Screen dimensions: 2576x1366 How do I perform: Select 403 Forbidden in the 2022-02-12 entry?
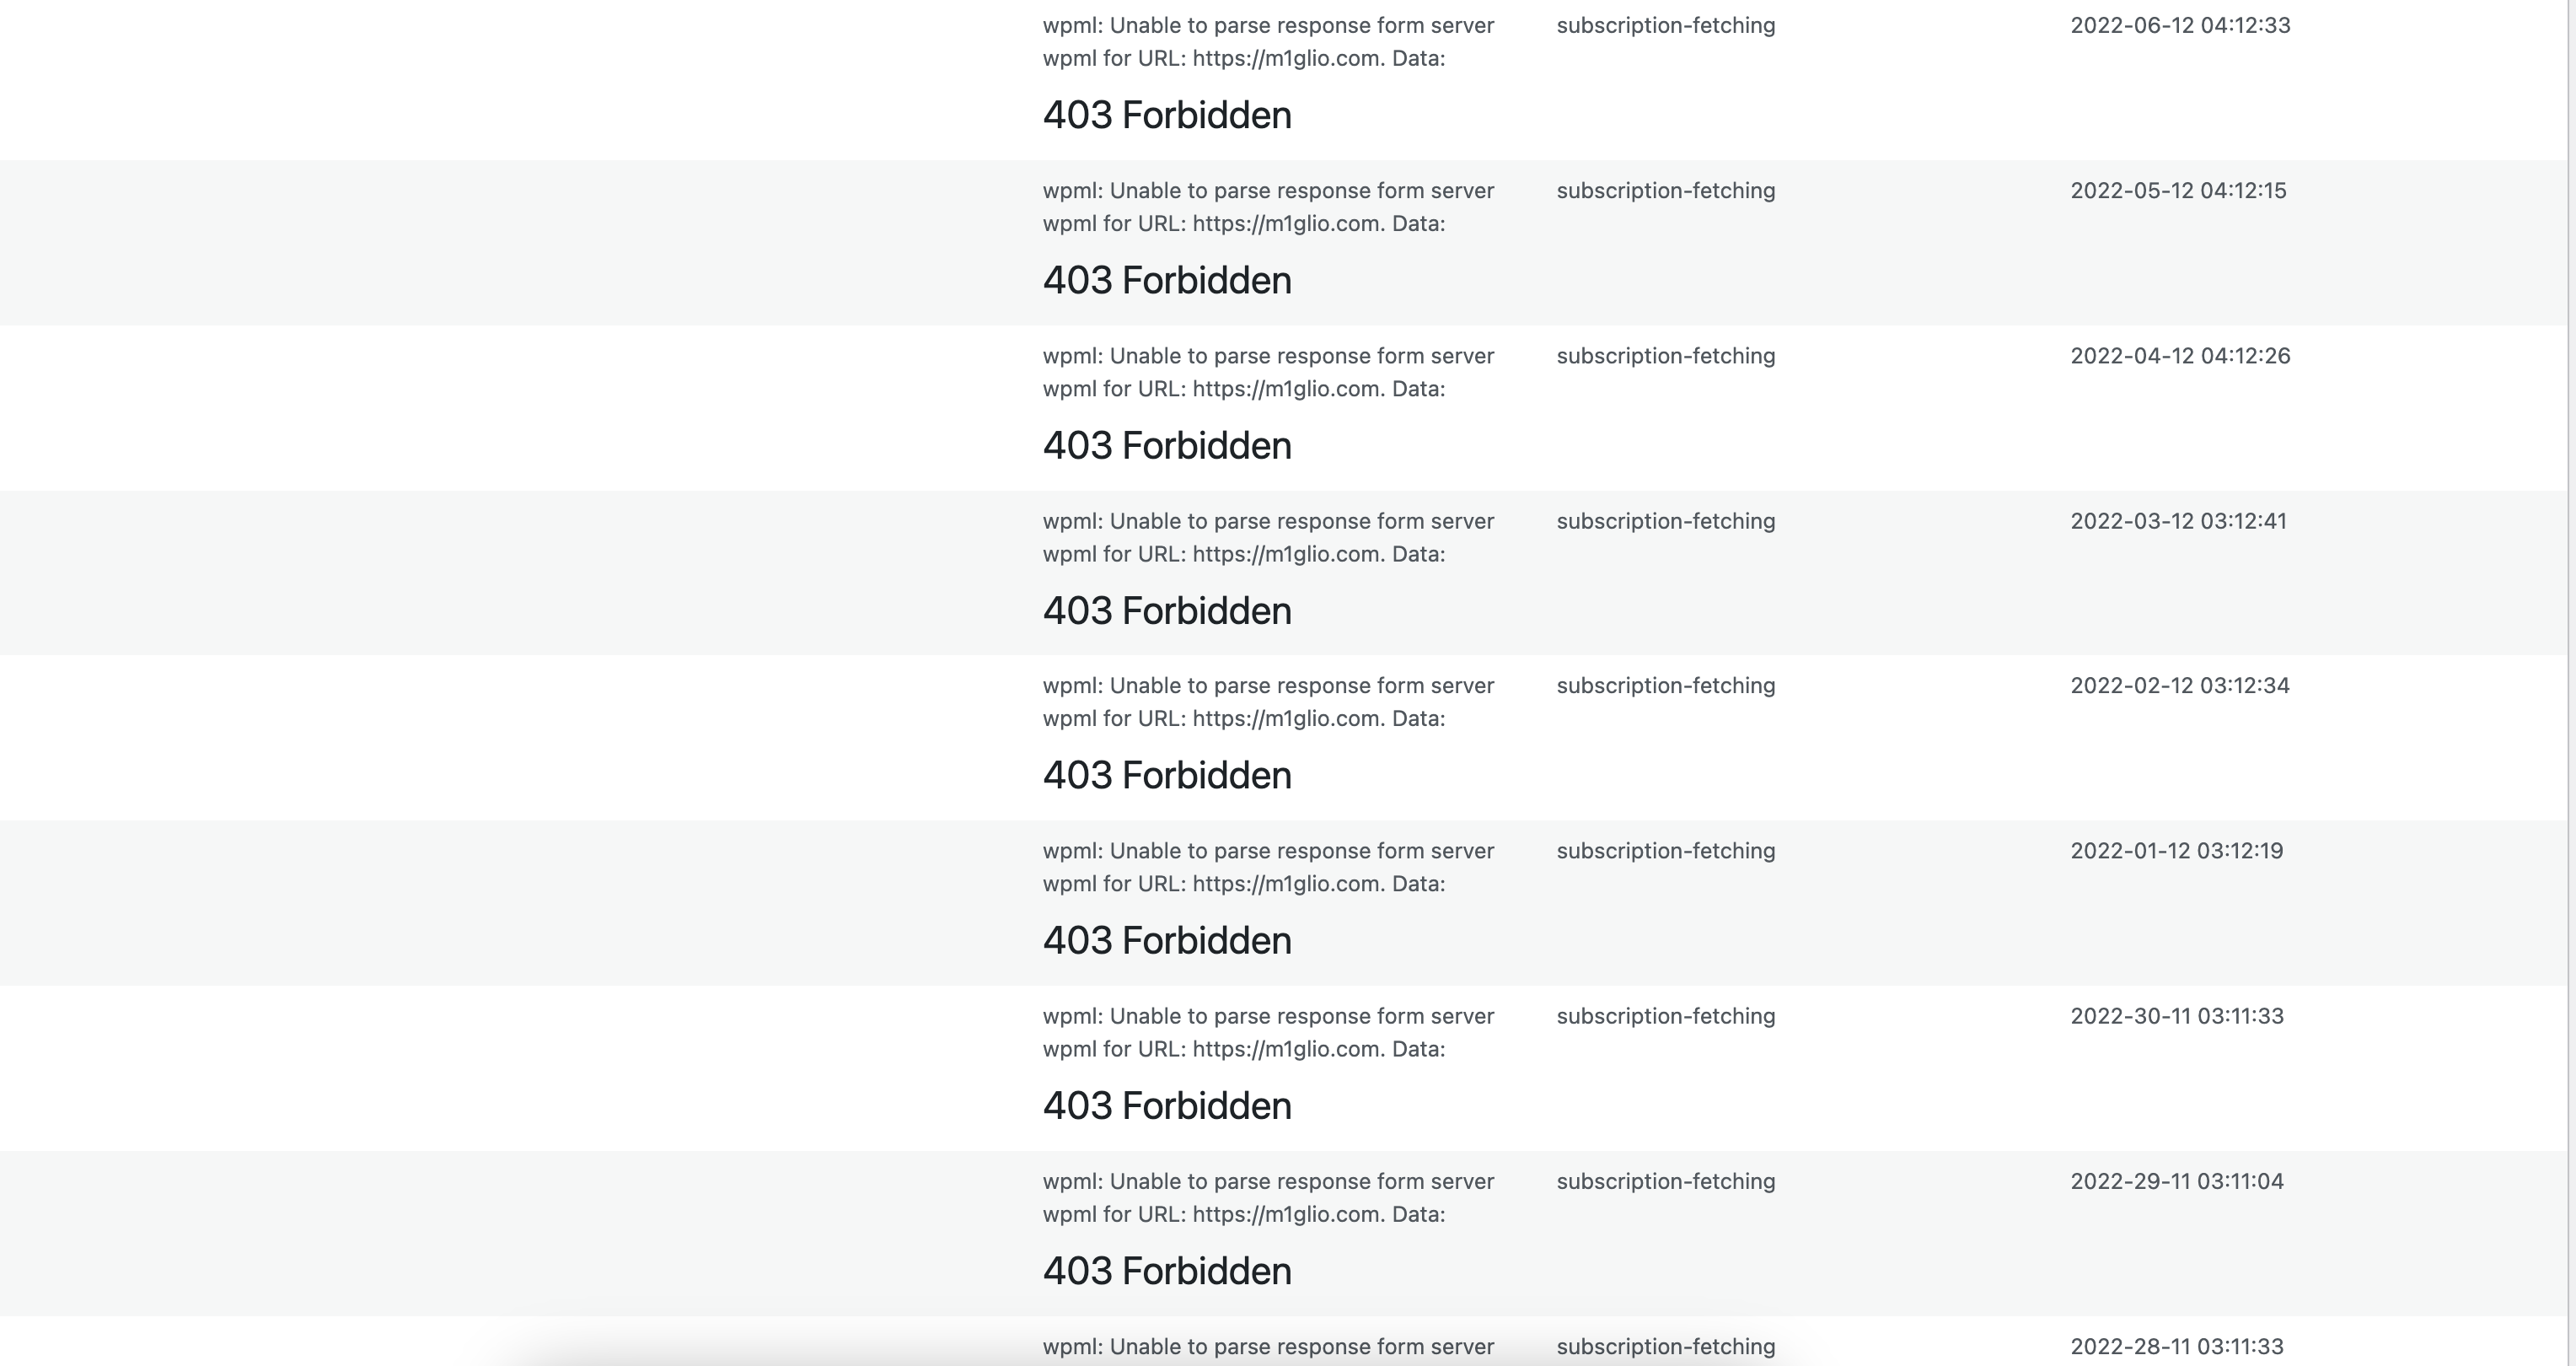pos(1167,775)
